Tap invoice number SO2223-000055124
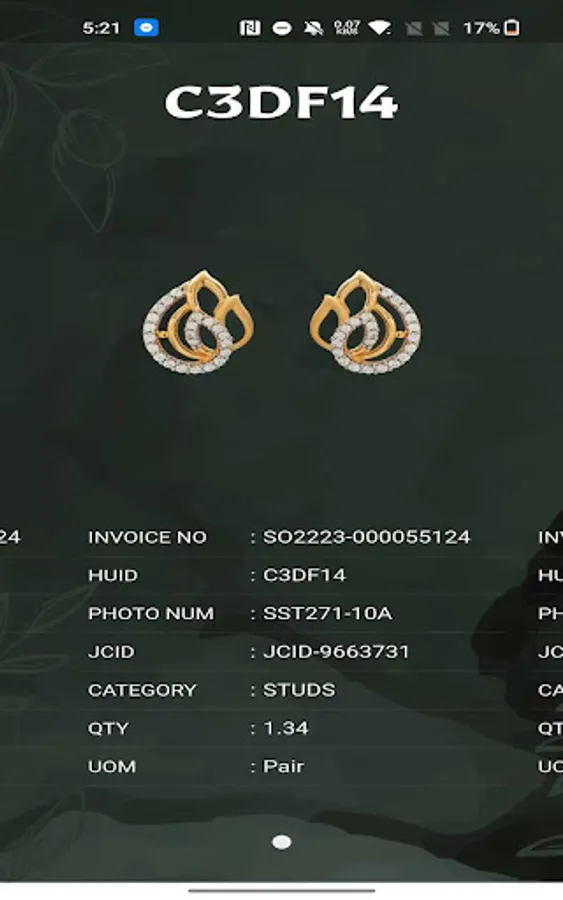This screenshot has width=563, height=900. click(367, 537)
